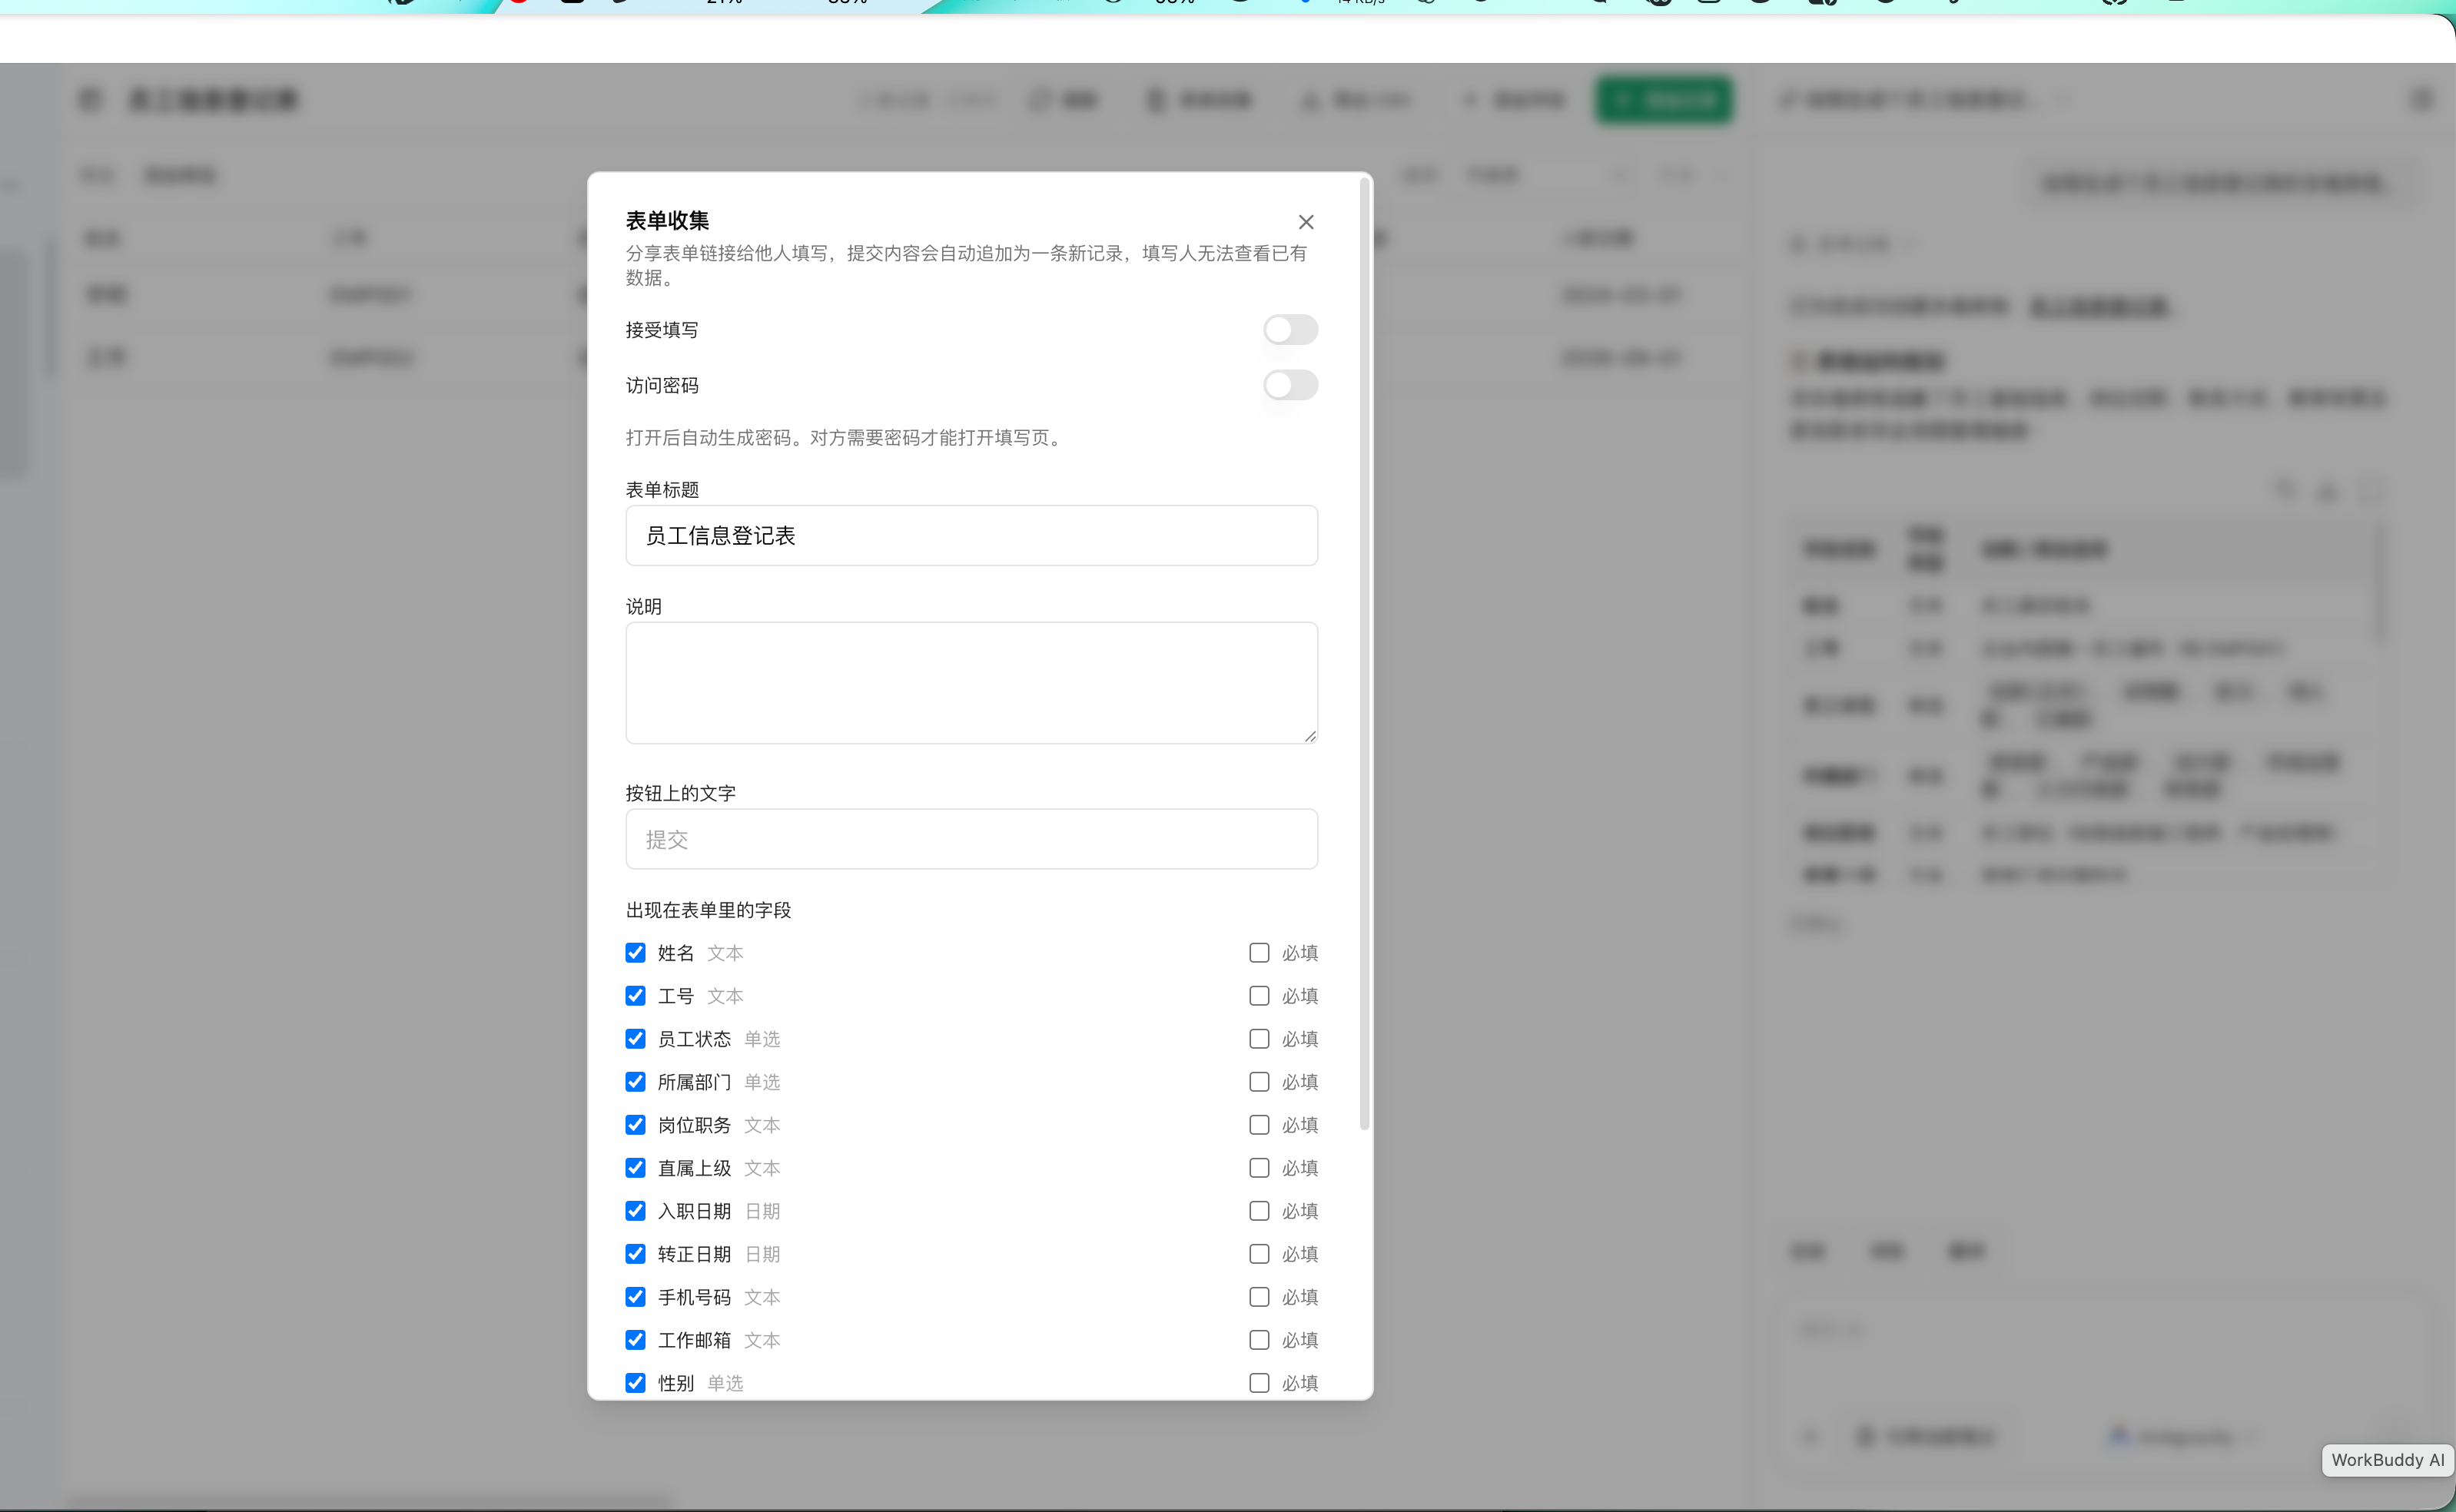
Task: Uncheck the 姓名 field checkbox
Action: pos(635,953)
